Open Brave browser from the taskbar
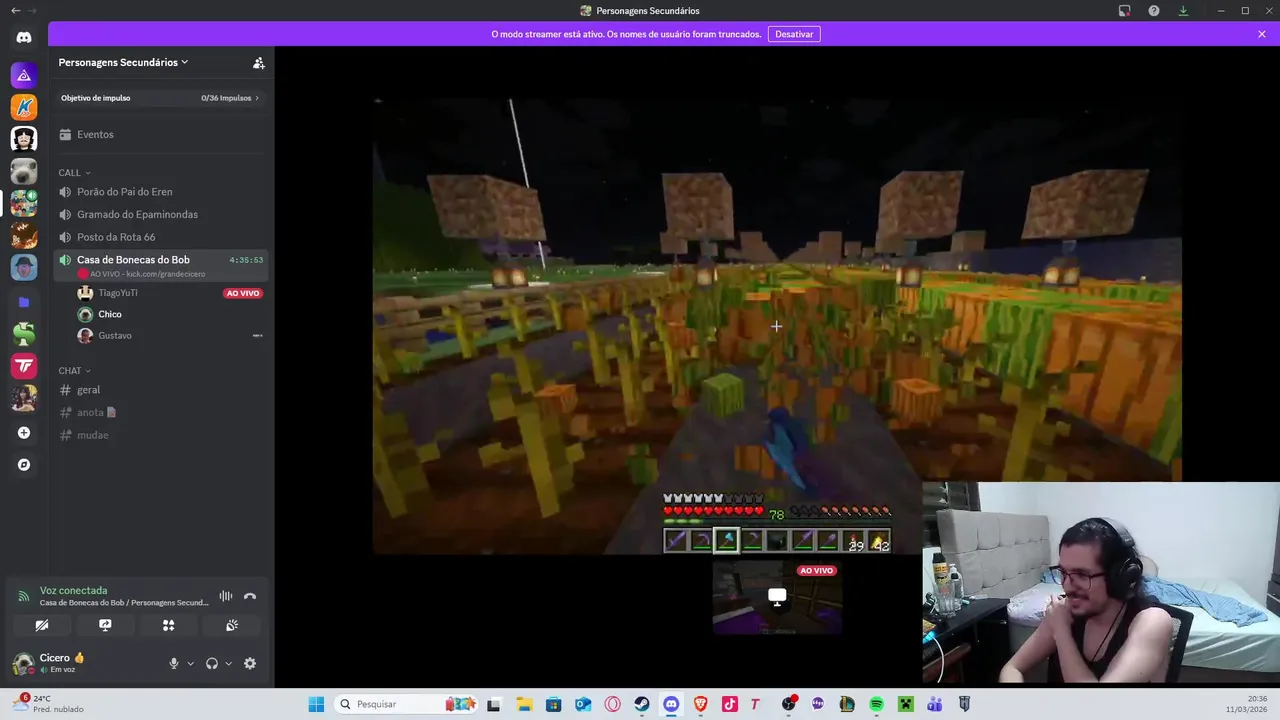The image size is (1280, 720). [700, 704]
